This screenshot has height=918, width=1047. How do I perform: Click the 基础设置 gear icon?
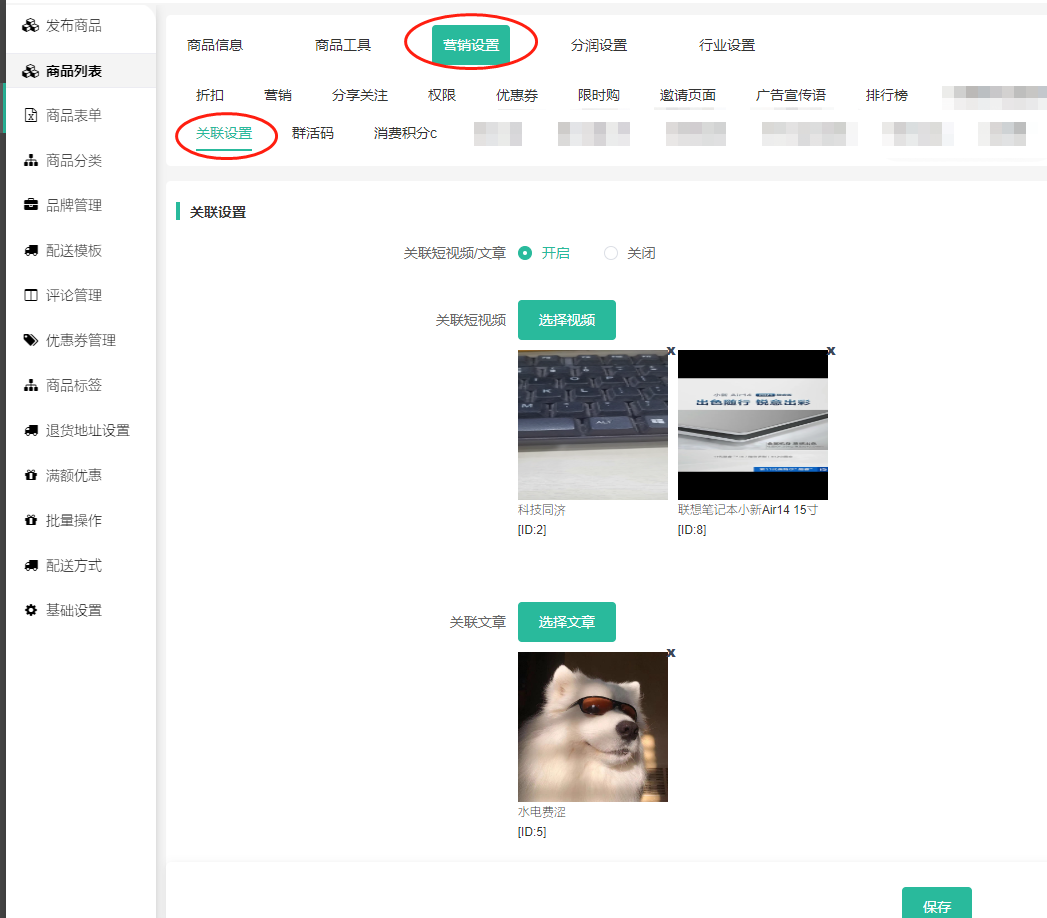tap(31, 610)
